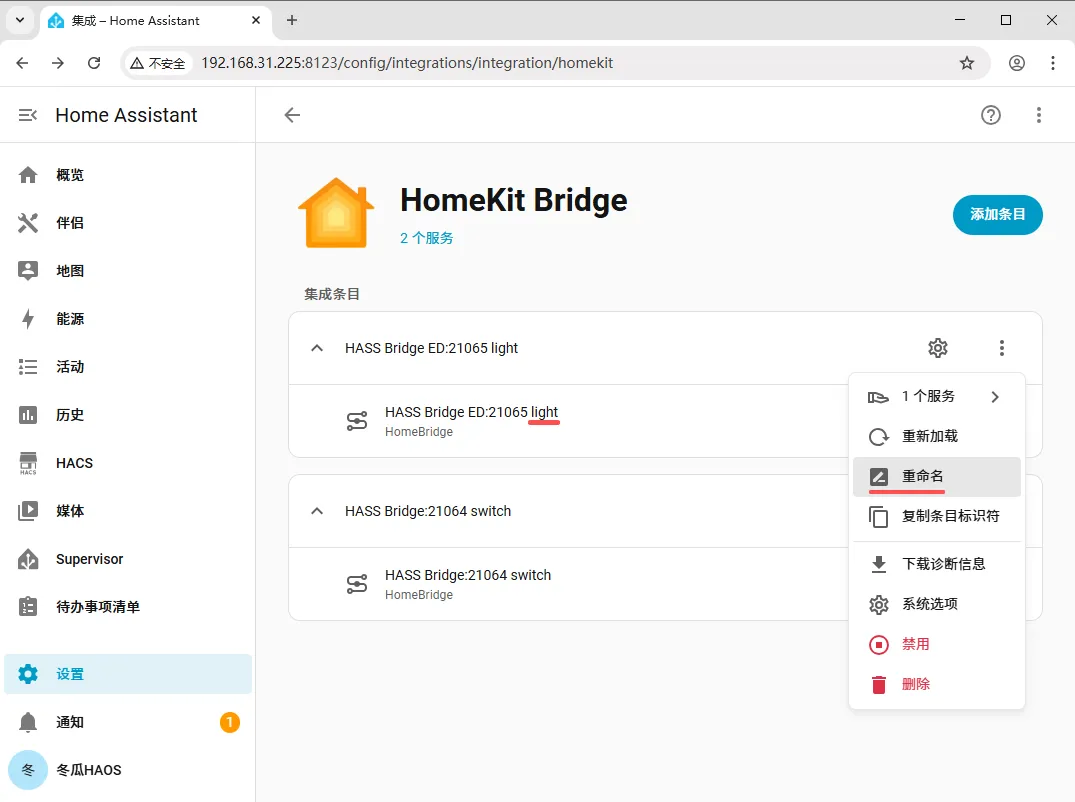This screenshot has width=1075, height=802.
Task: Open the 2 个服务 link
Action: tap(426, 238)
